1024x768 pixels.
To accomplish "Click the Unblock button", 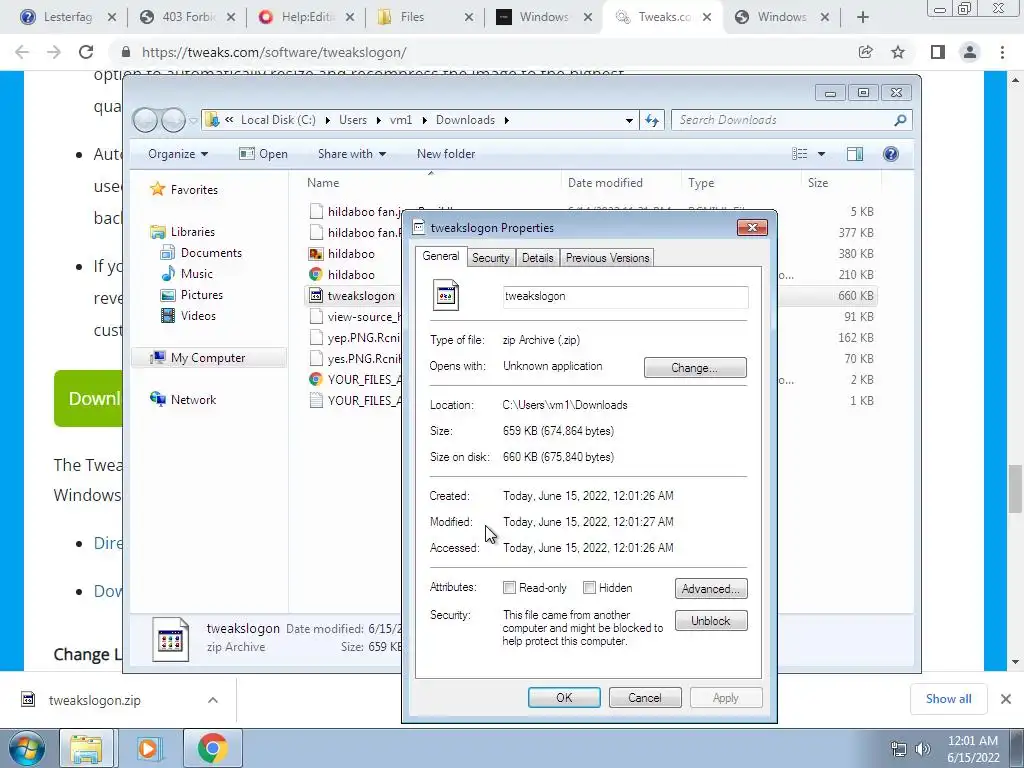I will [711, 621].
